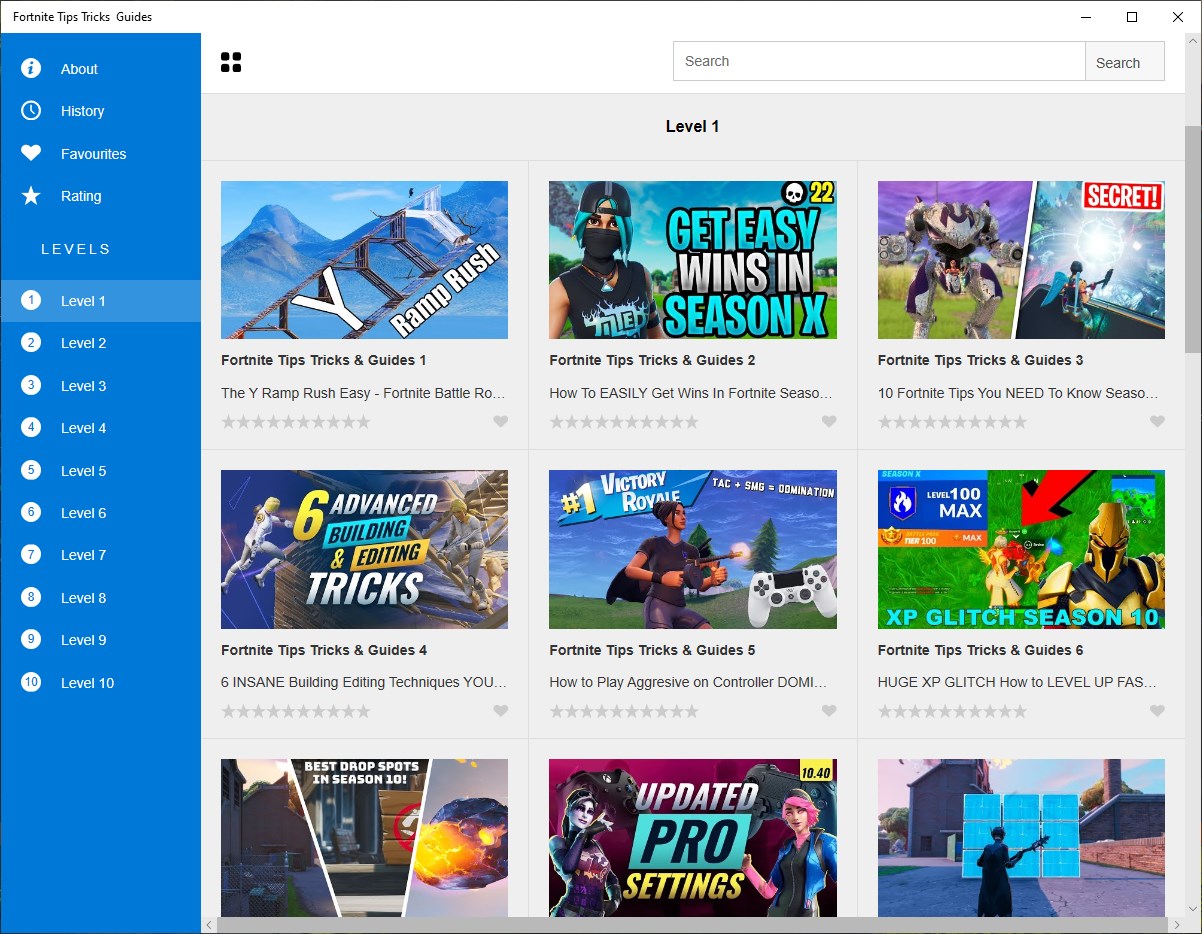Focus the Search input field

[x=879, y=61]
